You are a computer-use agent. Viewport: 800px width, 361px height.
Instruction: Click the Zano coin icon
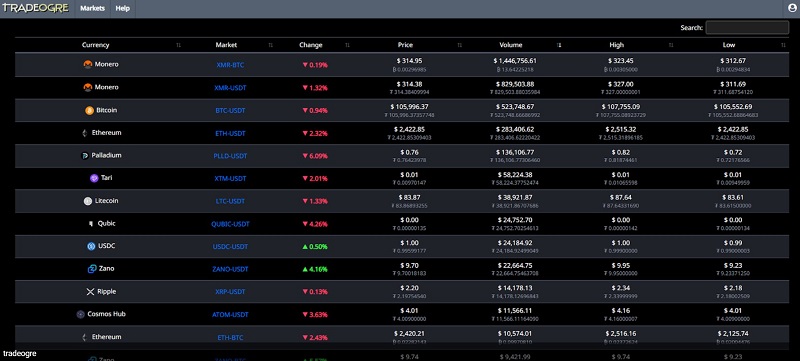pos(92,269)
